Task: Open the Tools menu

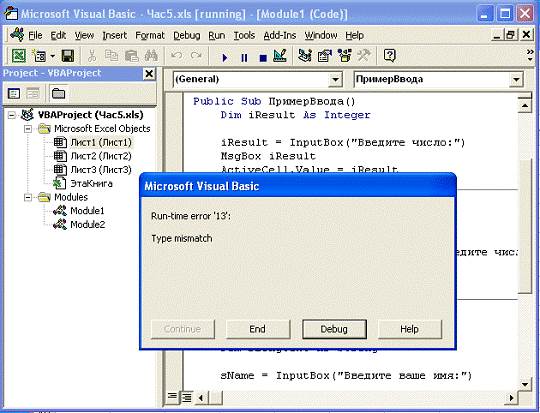Action: pyautogui.click(x=244, y=35)
